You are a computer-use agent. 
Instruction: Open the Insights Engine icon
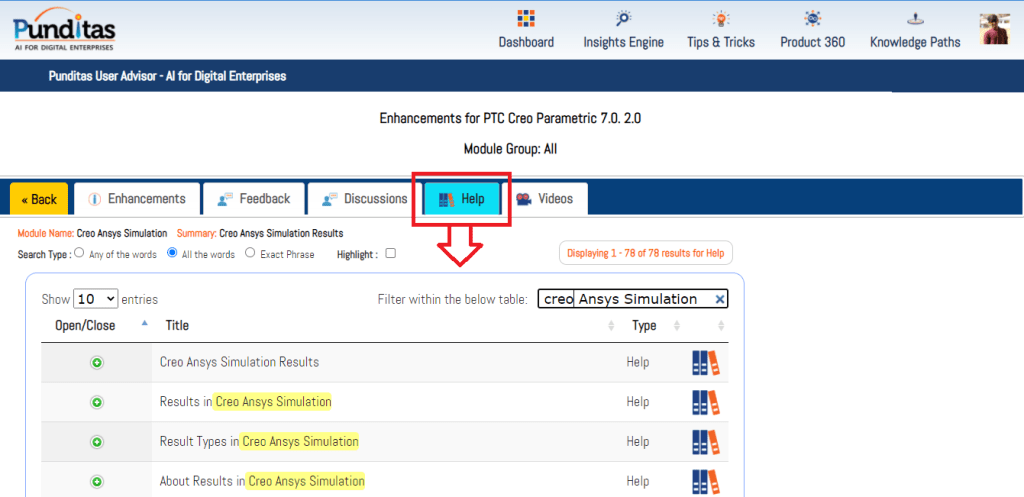coord(623,19)
